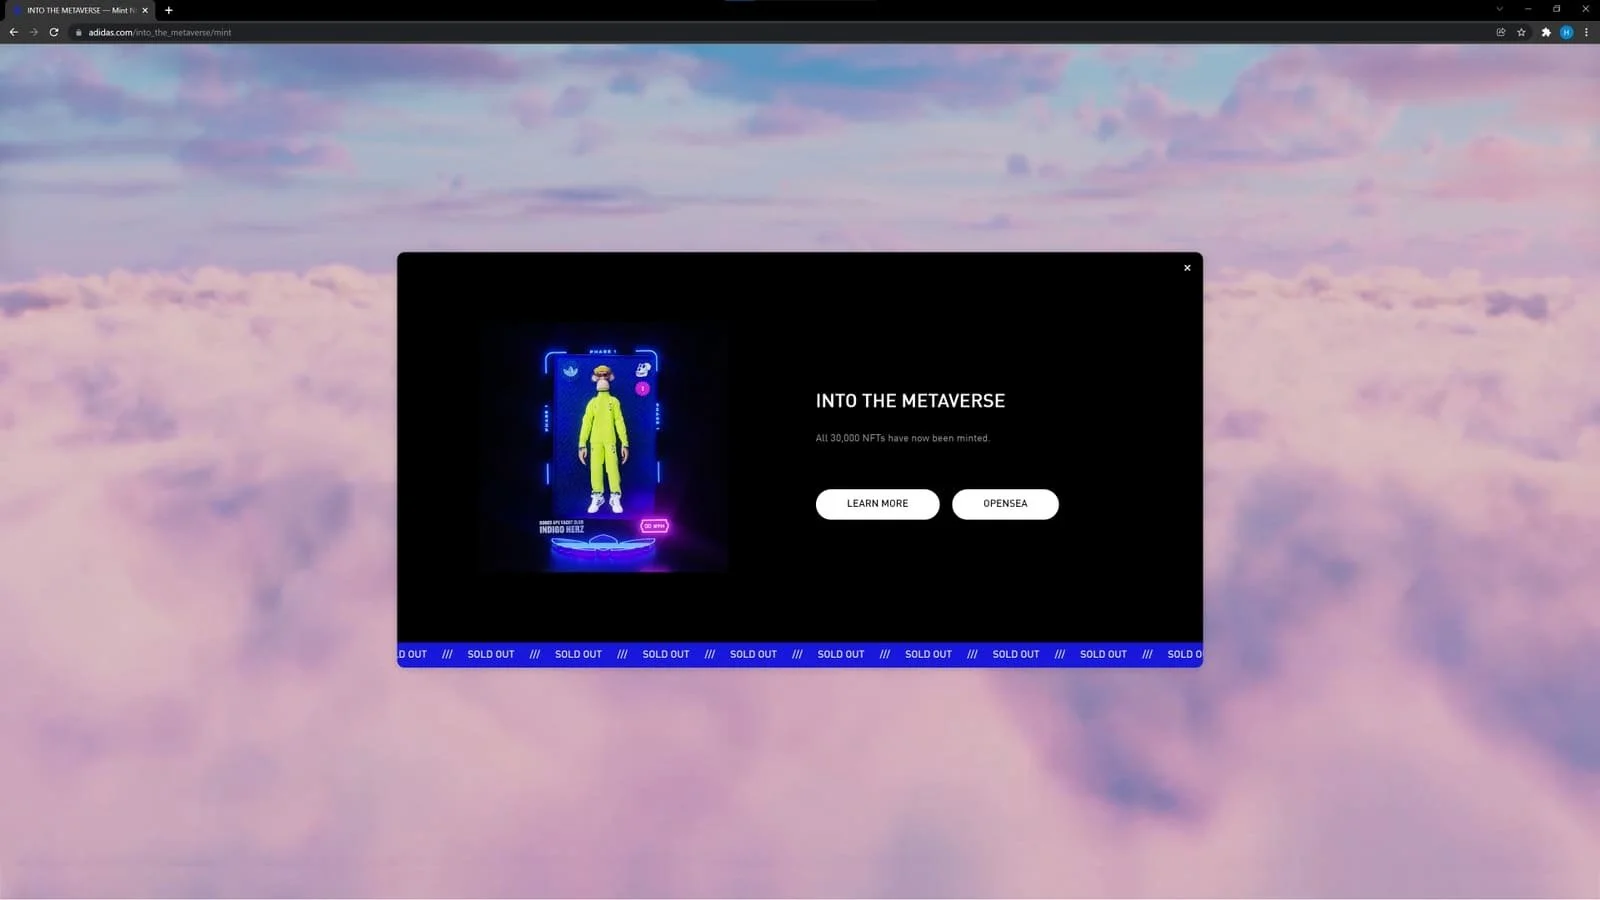Click the browser forward arrow
1600x900 pixels.
click(33, 32)
